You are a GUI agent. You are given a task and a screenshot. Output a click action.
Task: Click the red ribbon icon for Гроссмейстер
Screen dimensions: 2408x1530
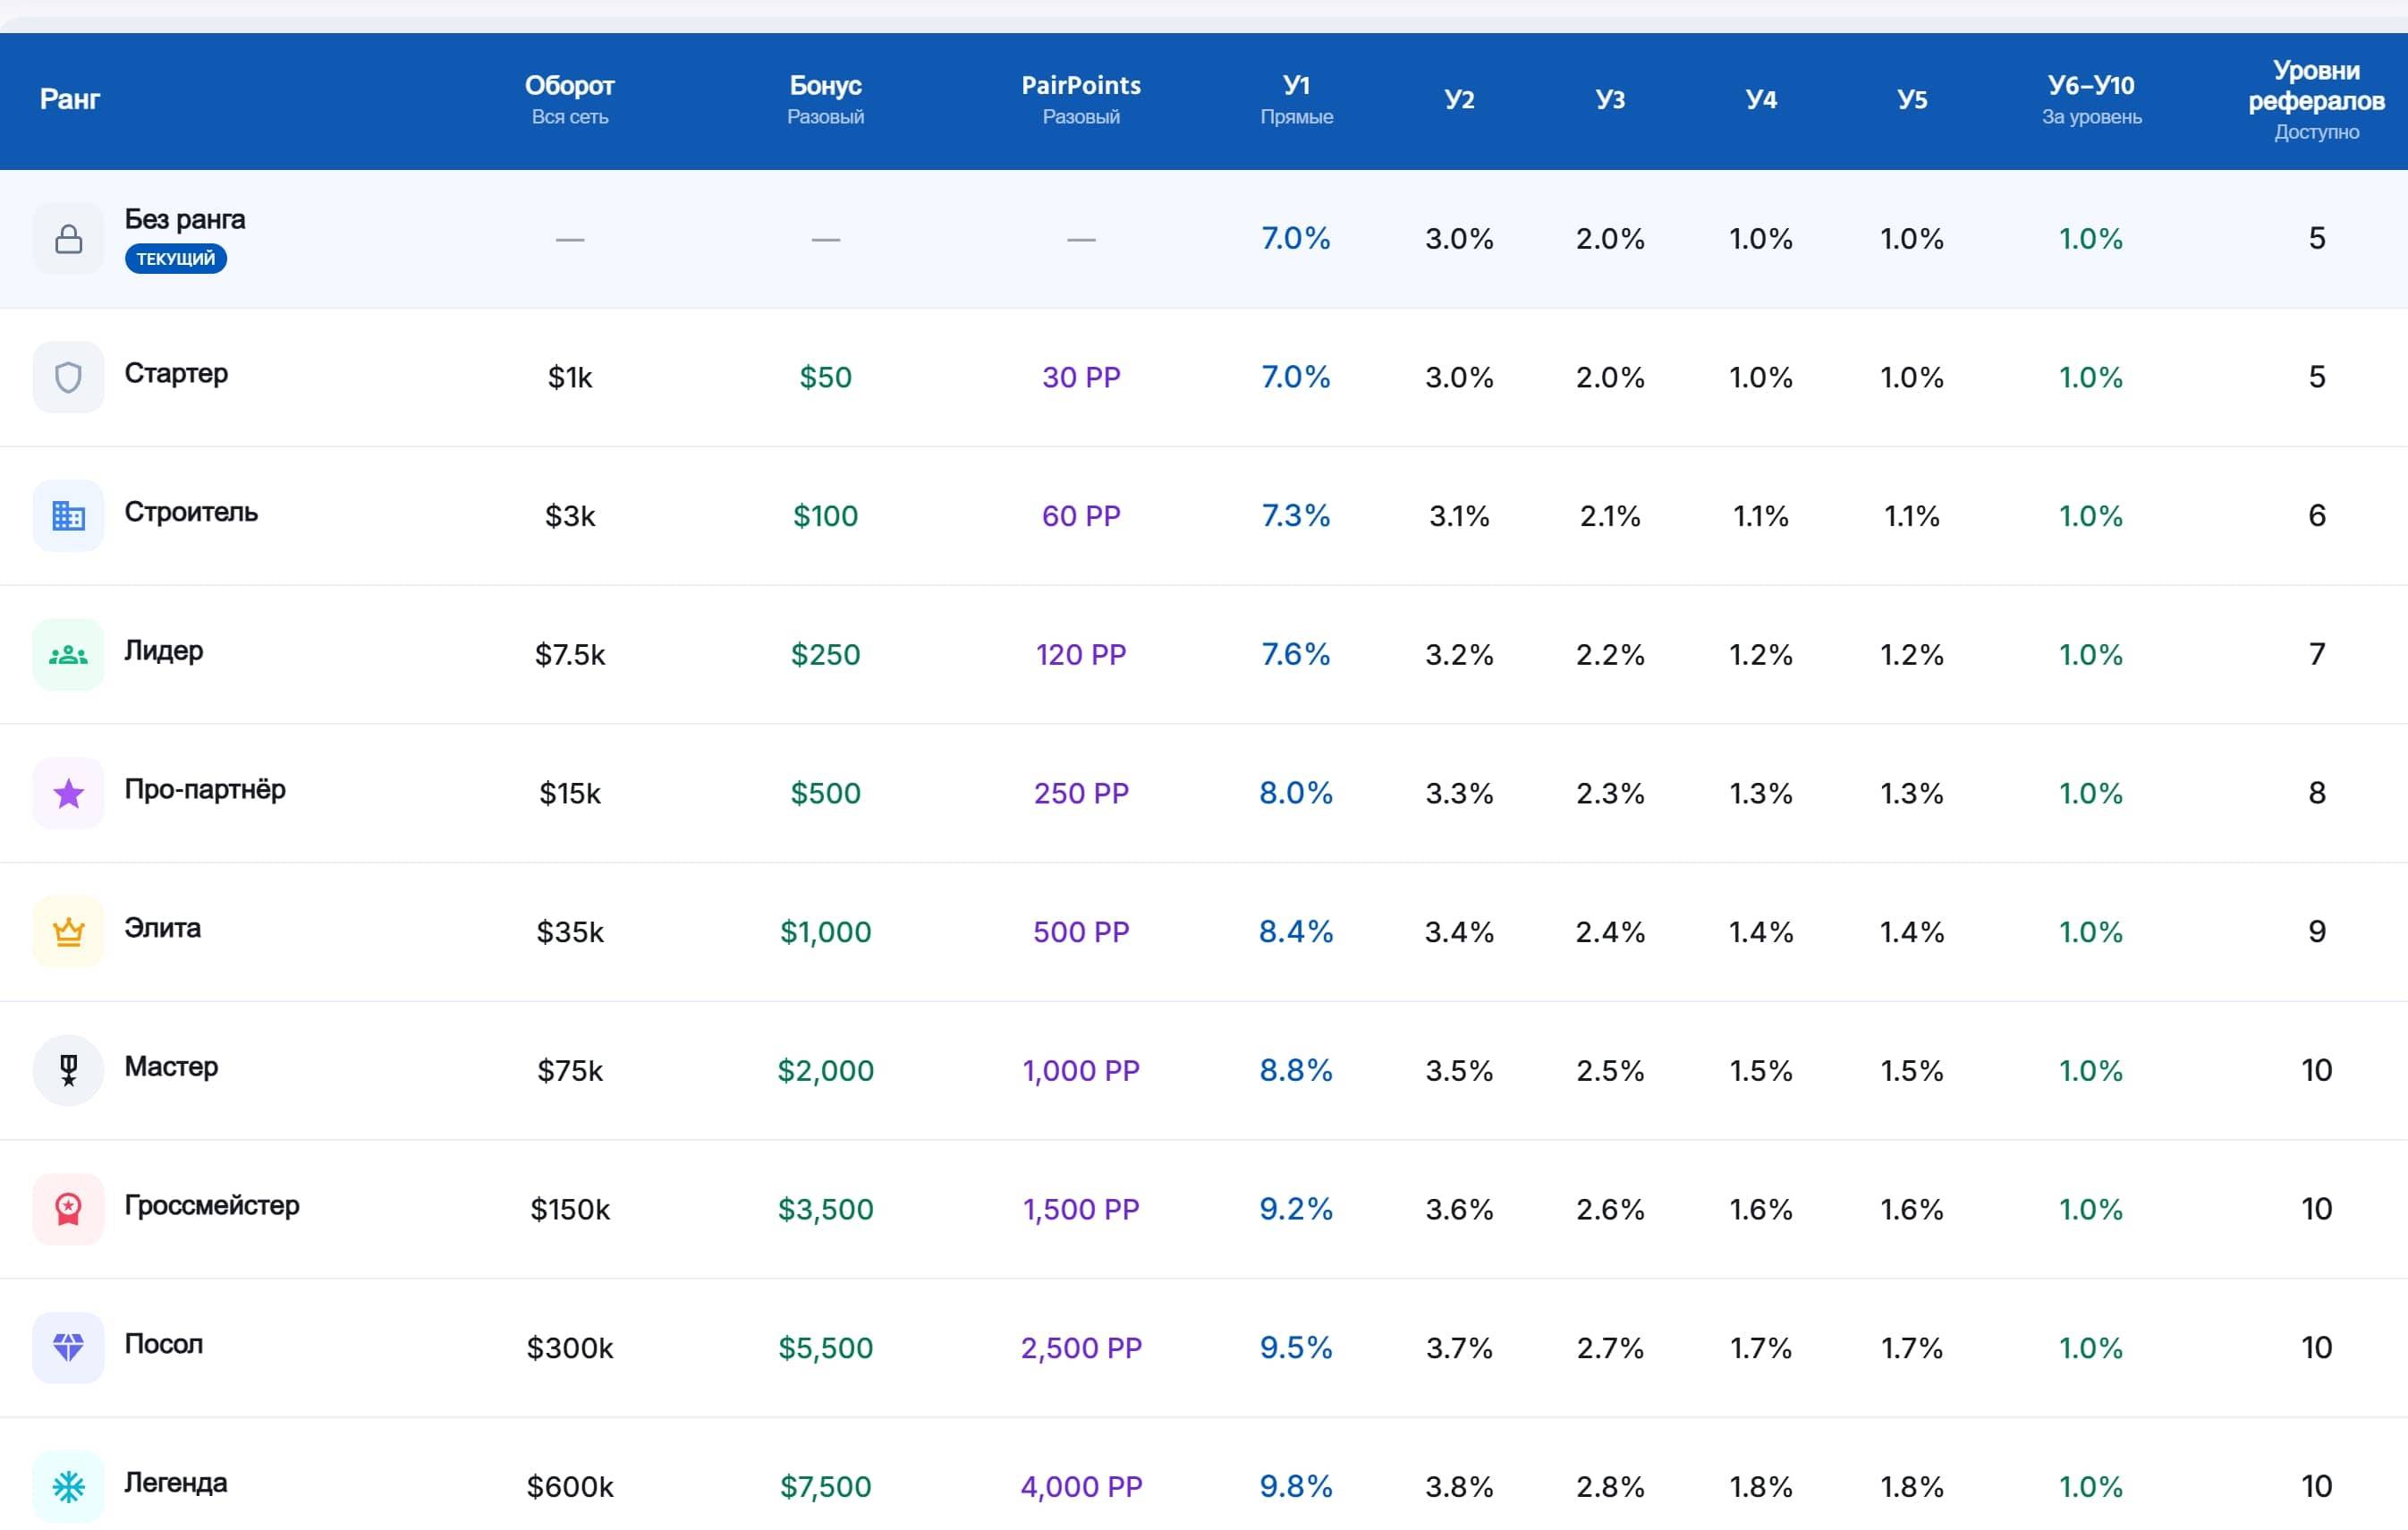[68, 1209]
